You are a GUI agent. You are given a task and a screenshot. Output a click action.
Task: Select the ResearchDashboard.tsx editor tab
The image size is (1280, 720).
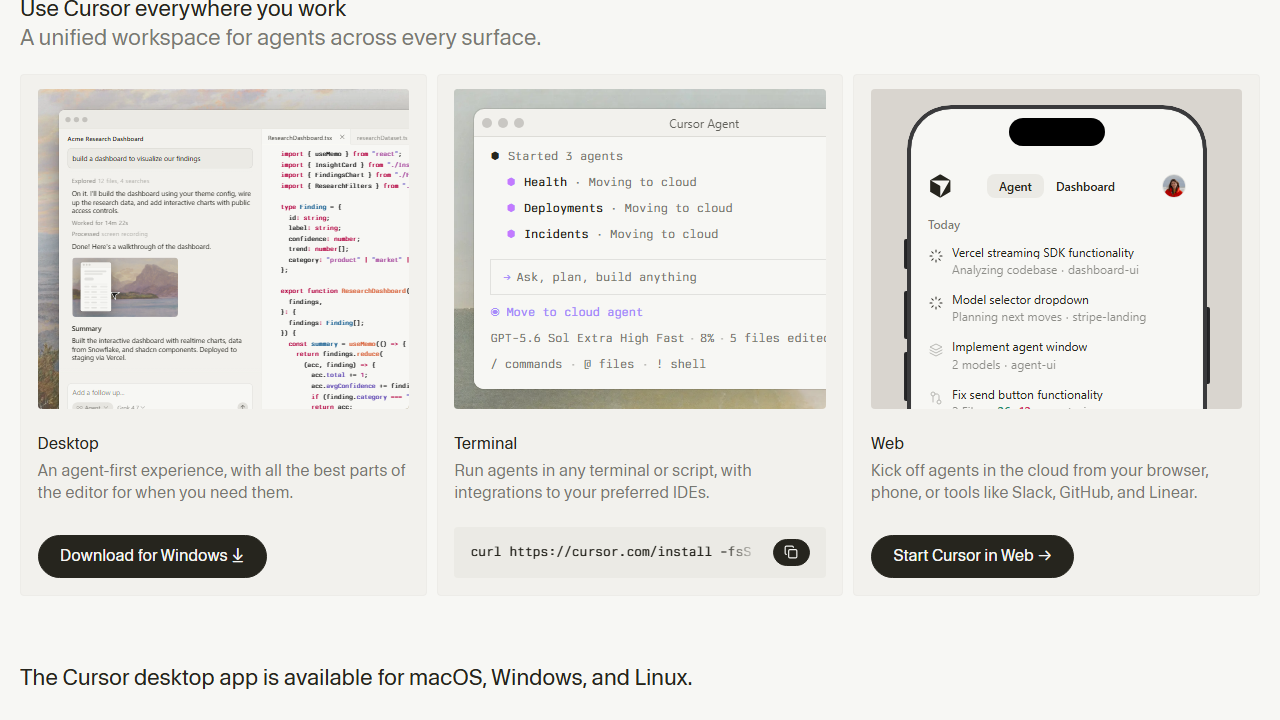[x=306, y=137]
